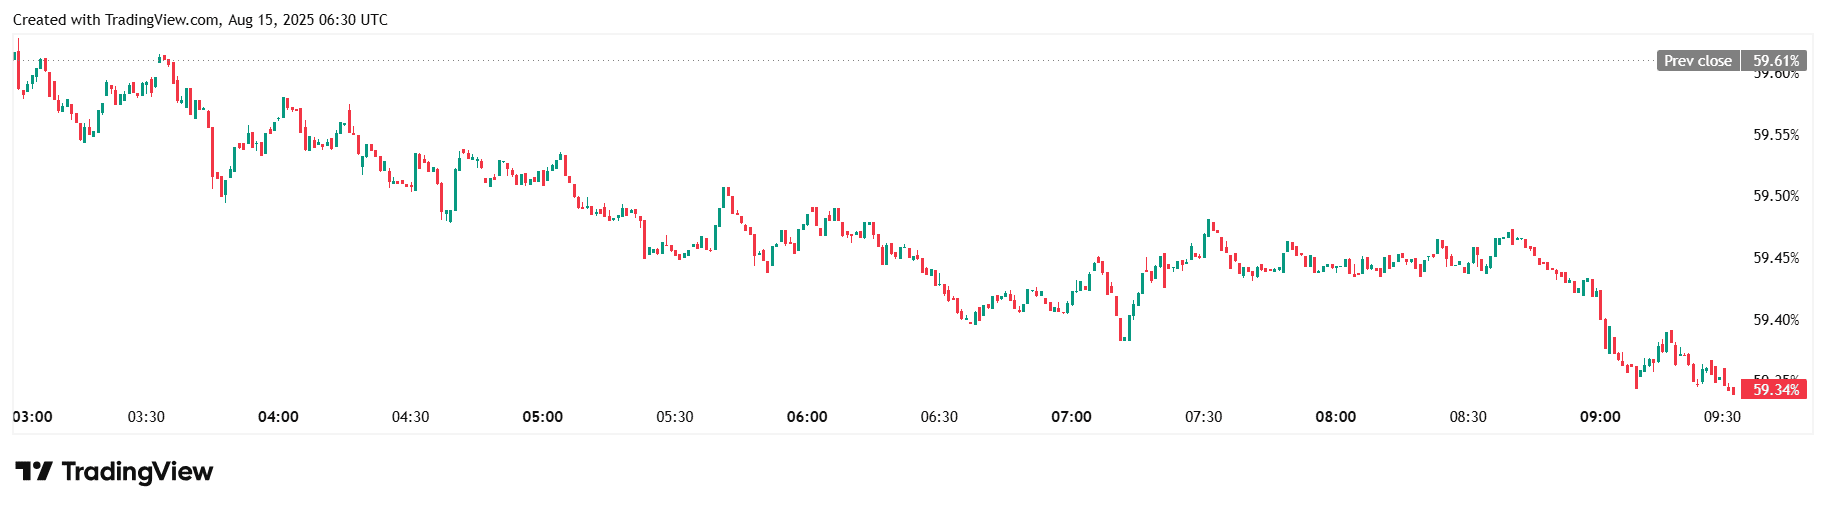1826x509 pixels.
Task: Click the 06:30 time marker
Action: pyautogui.click(x=939, y=417)
